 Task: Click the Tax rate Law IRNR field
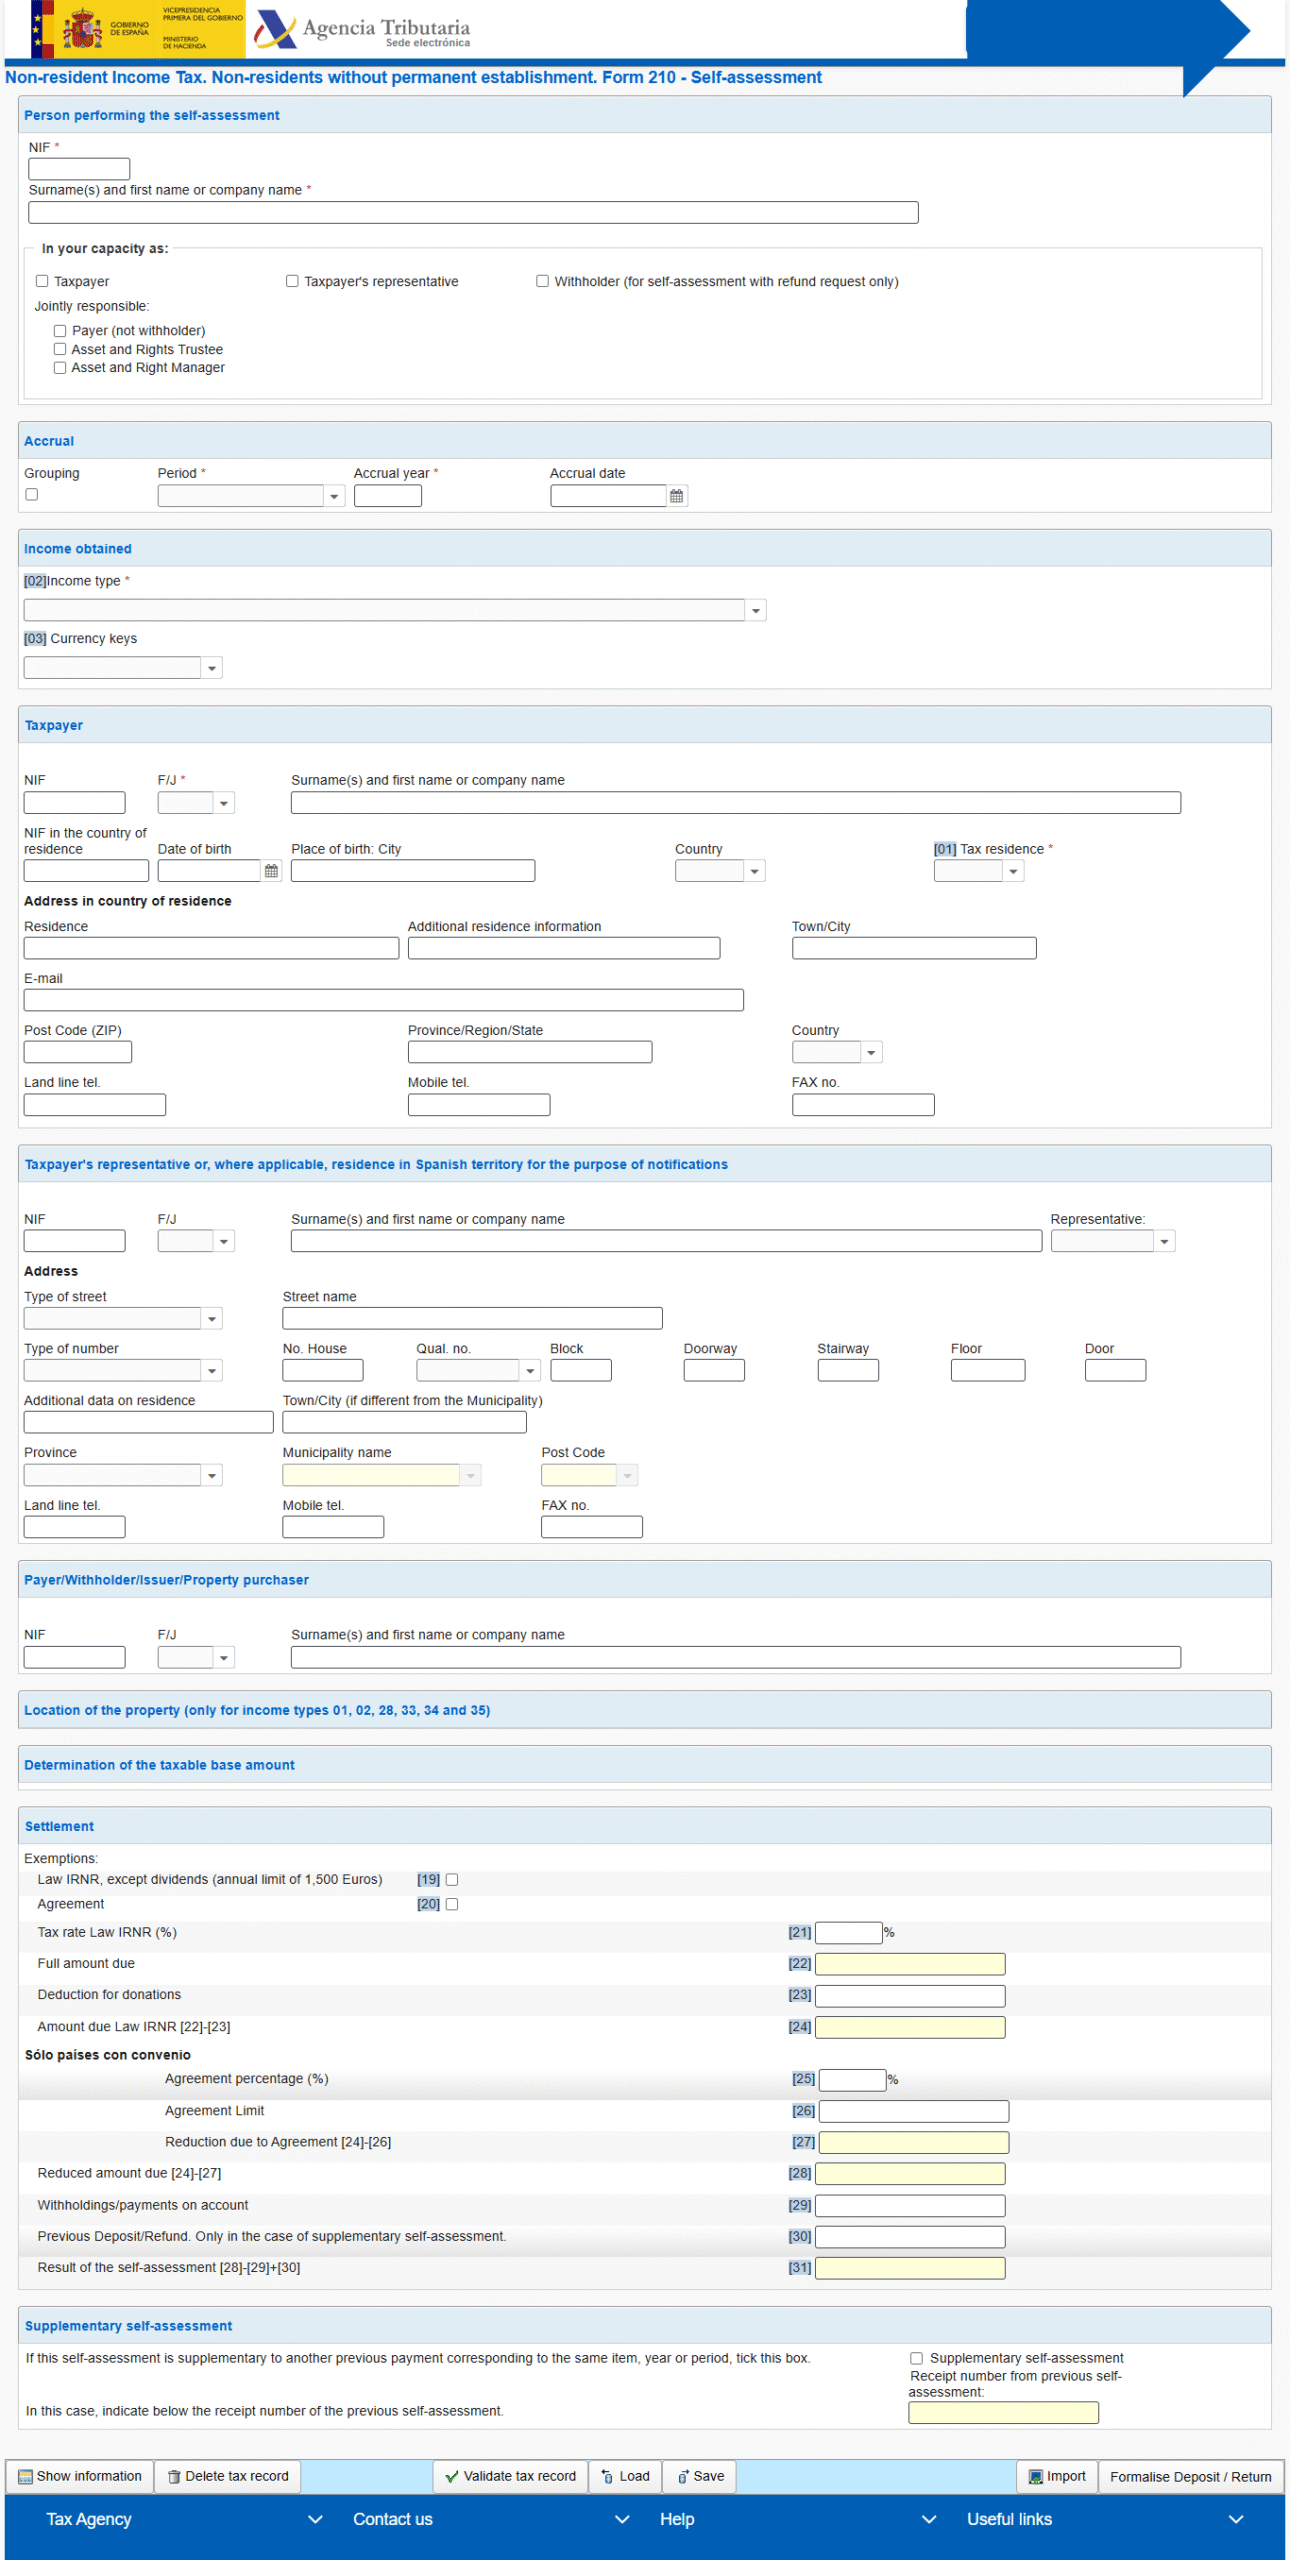(848, 1933)
